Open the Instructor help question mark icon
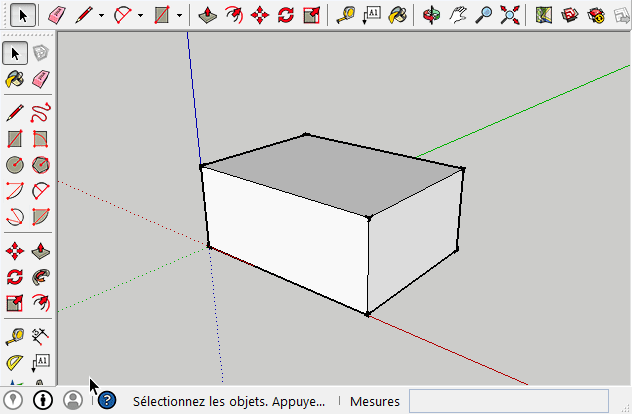 [x=107, y=401]
